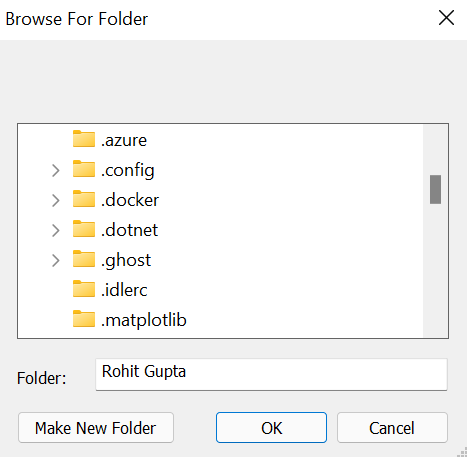Expand the .config folder tree node
467x457 pixels.
[x=56, y=171]
